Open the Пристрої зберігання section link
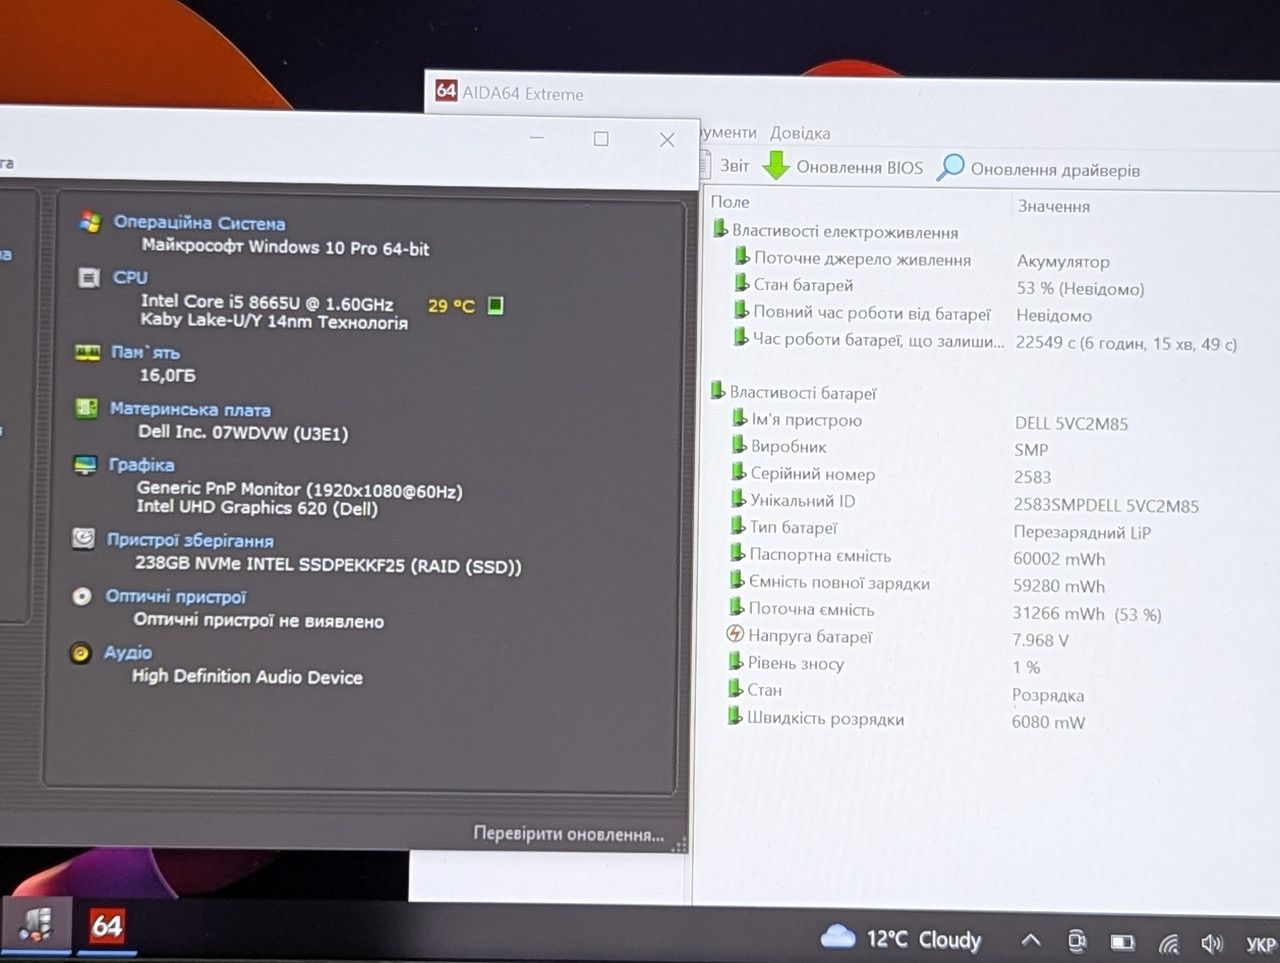Image resolution: width=1280 pixels, height=963 pixels. 190,540
